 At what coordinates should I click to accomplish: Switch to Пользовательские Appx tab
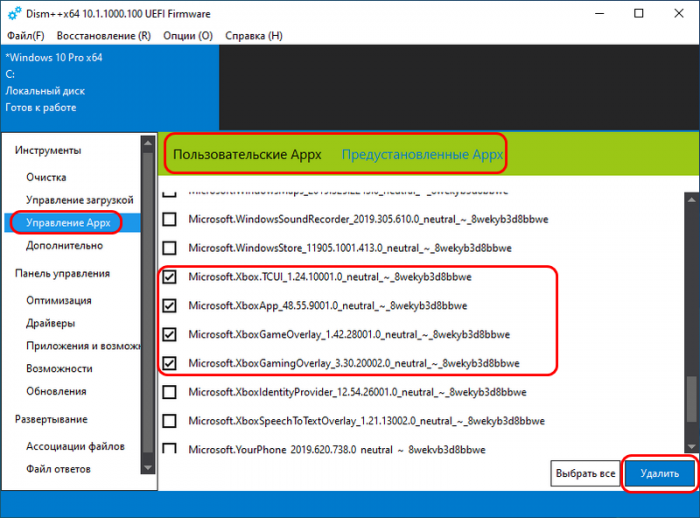[x=247, y=155]
